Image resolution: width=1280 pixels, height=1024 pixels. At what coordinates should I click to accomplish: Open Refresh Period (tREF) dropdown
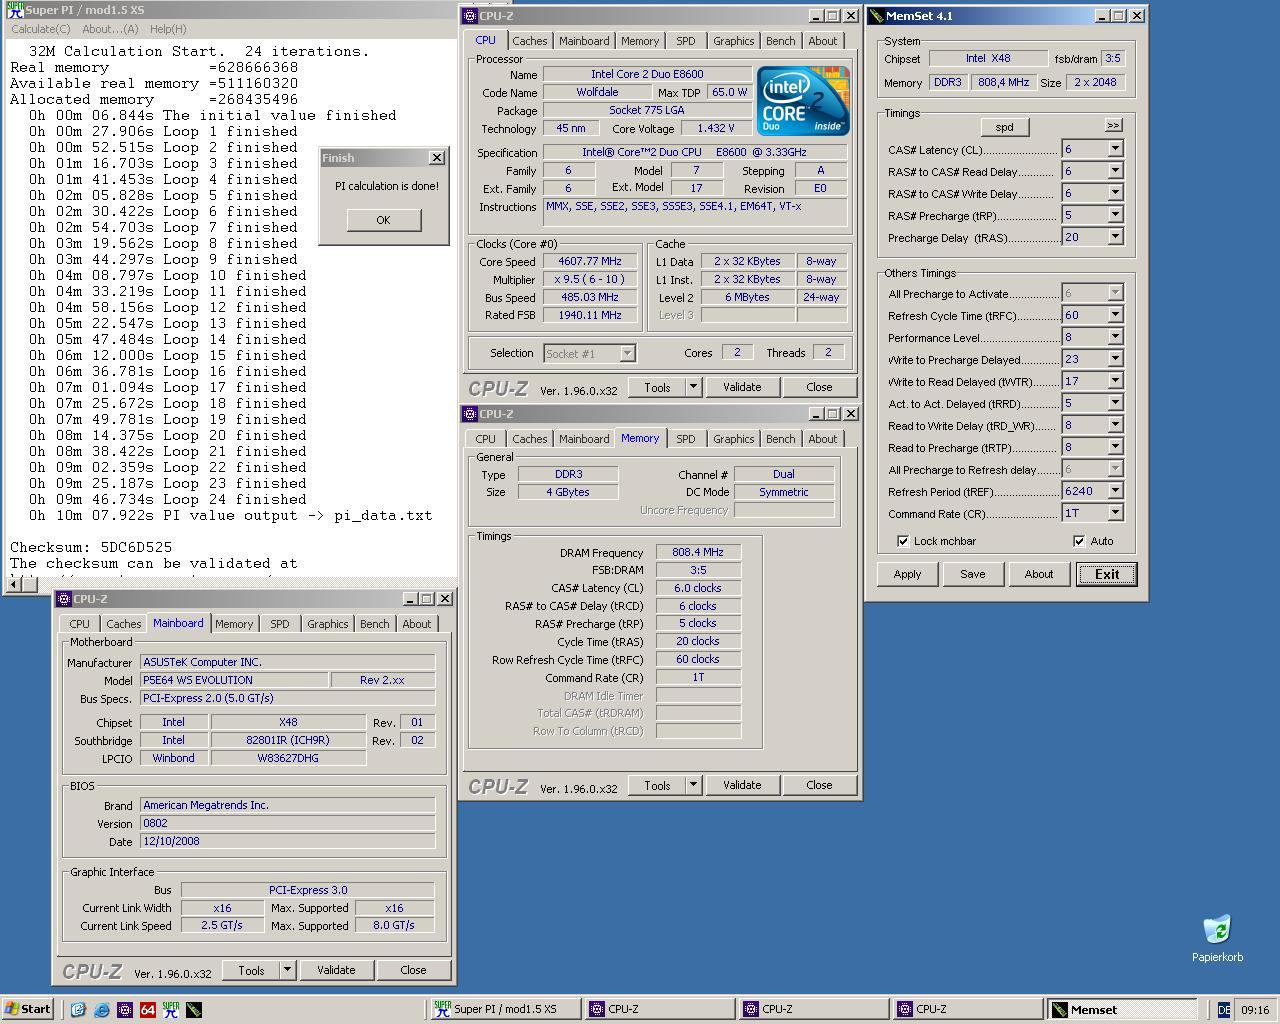[x=1115, y=491]
